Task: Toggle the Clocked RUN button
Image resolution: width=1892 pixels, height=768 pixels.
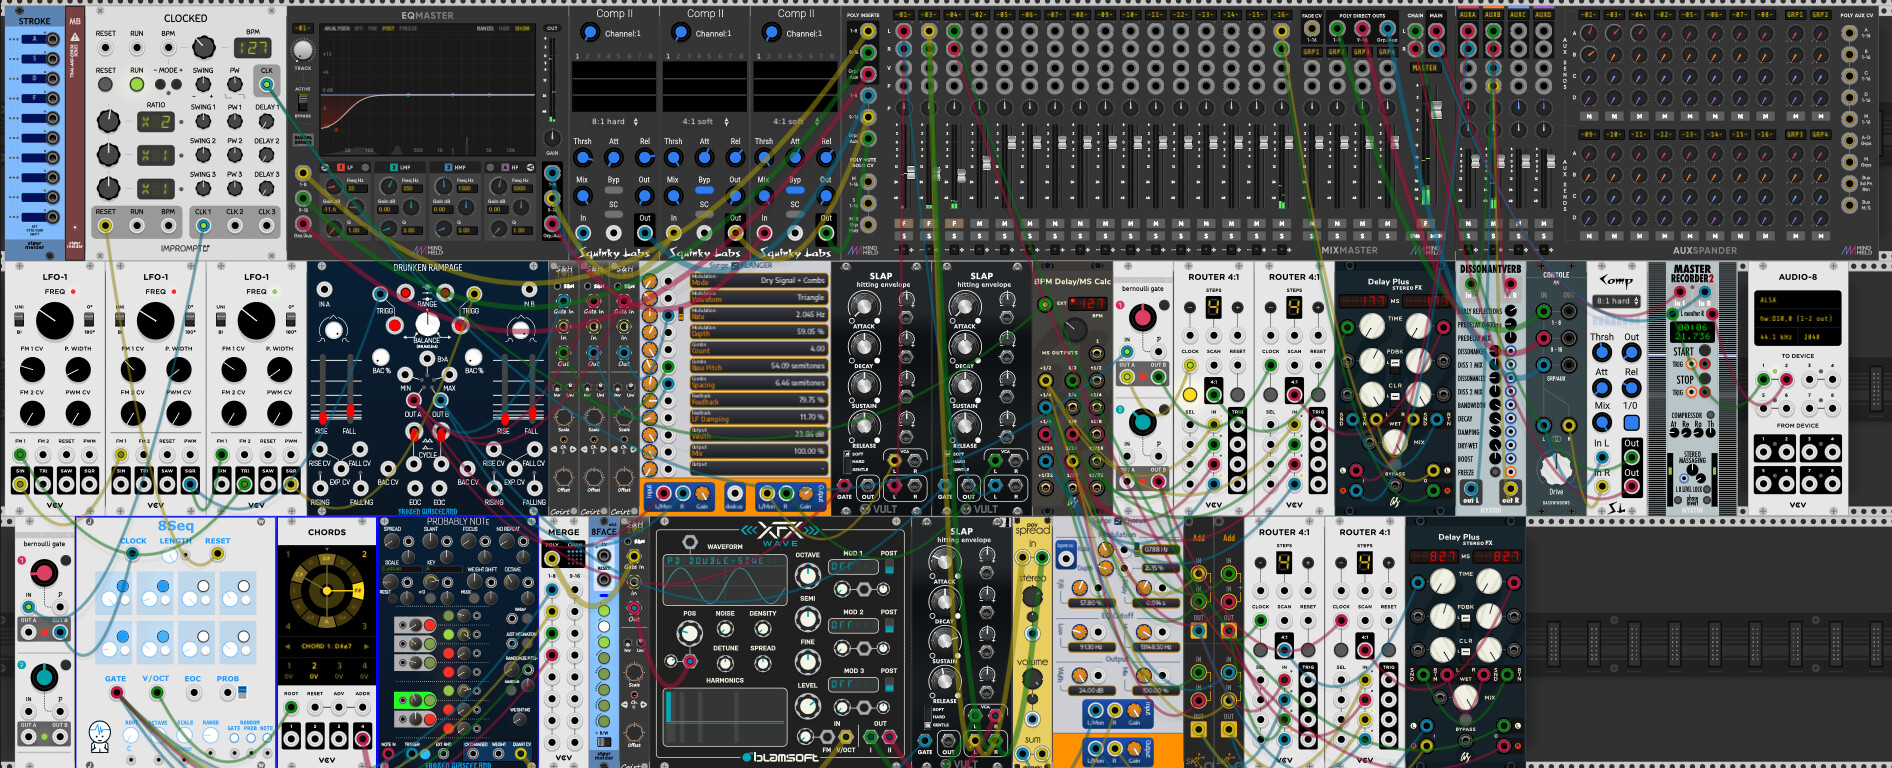Action: pyautogui.click(x=137, y=85)
